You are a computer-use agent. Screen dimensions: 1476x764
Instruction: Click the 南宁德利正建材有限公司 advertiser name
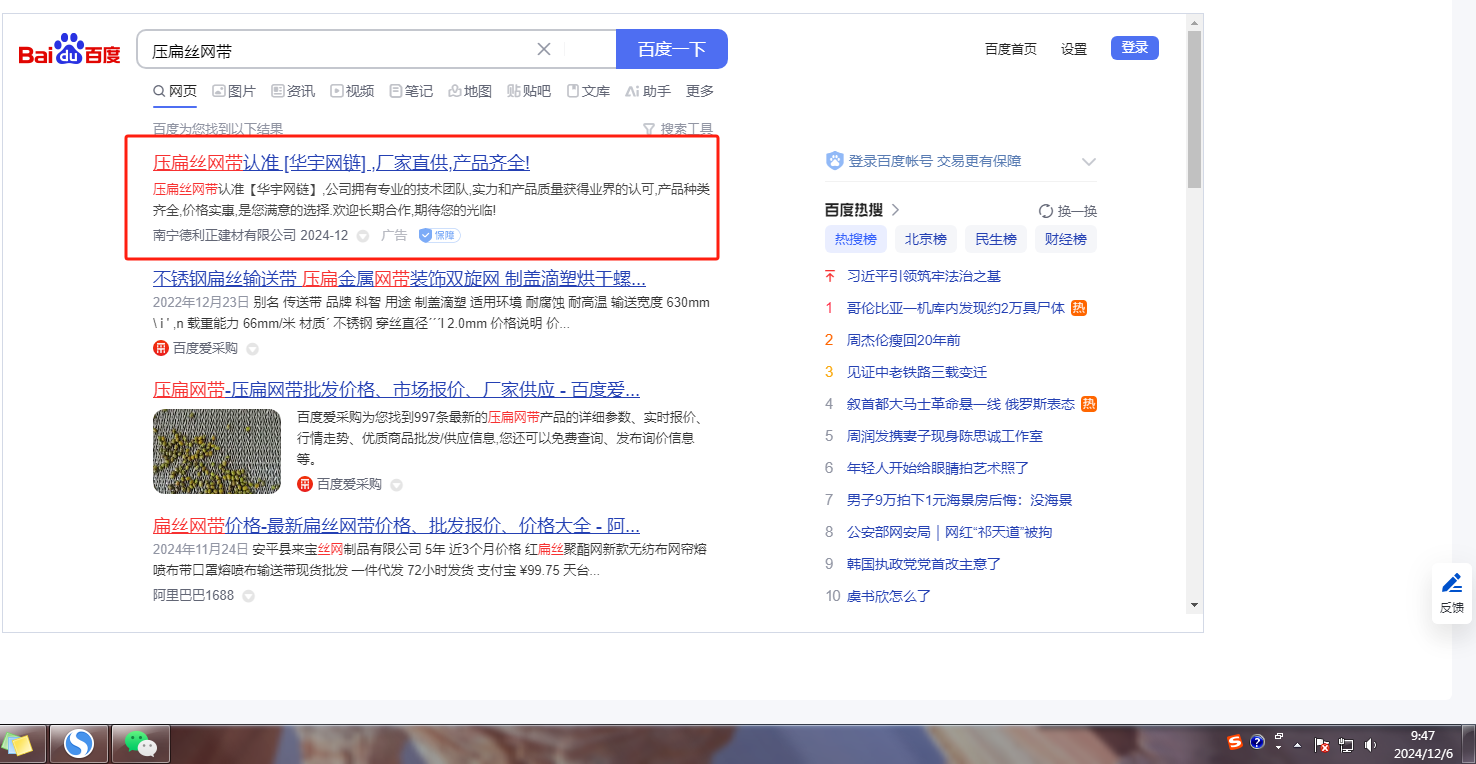(x=225, y=236)
